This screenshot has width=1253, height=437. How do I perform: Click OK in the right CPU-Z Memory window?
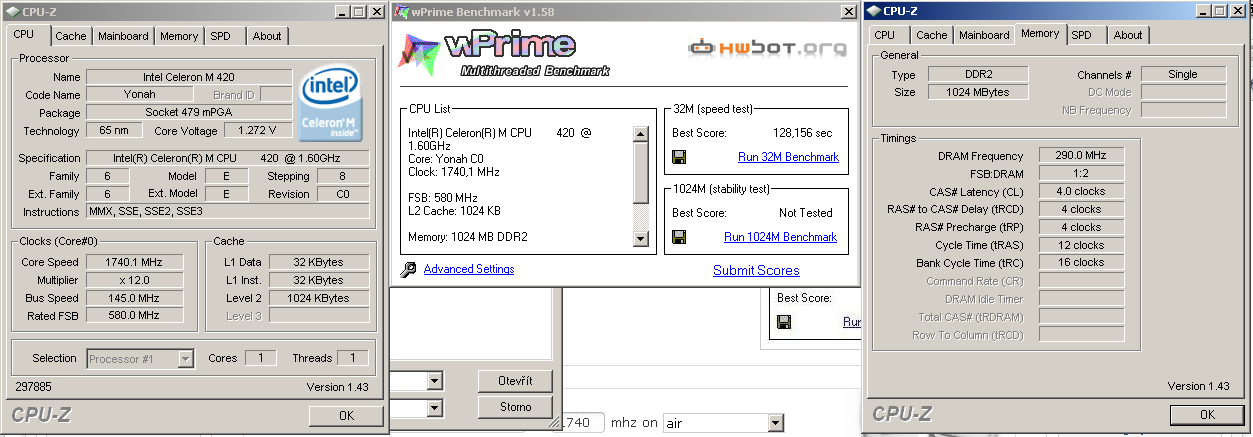click(x=1207, y=414)
